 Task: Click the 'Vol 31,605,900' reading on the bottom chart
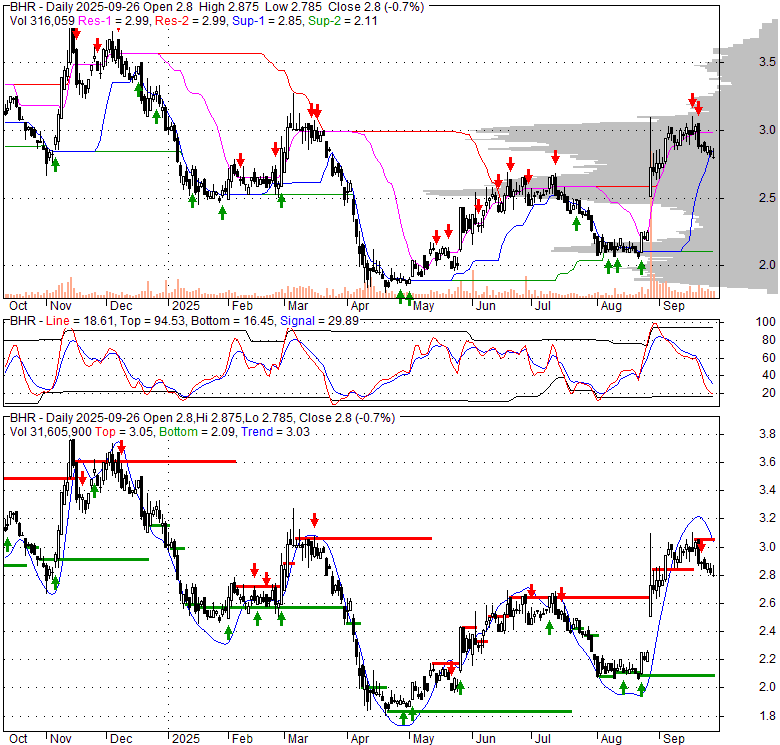coord(51,432)
